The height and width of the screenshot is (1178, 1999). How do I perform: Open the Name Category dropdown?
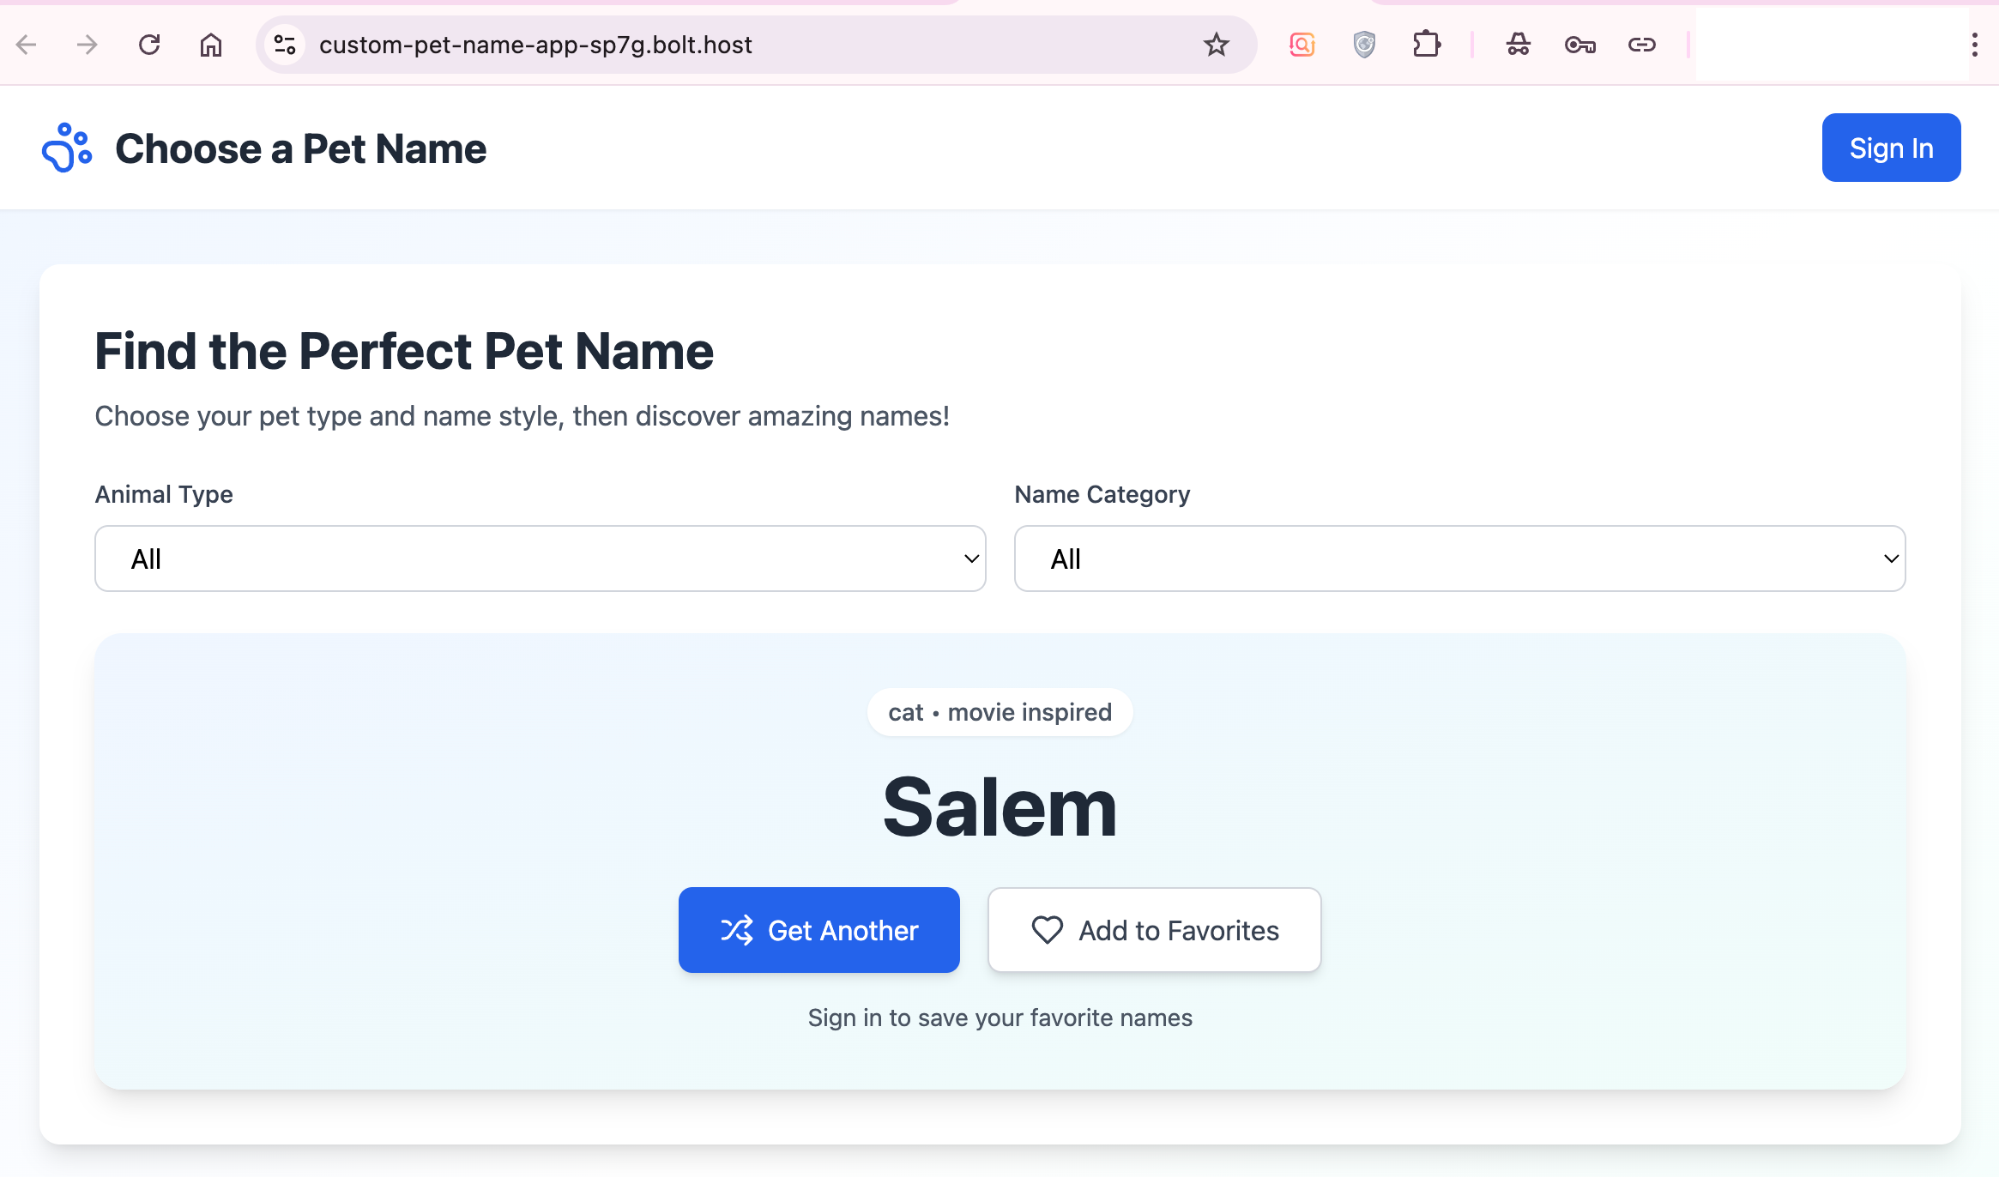[1459, 559]
